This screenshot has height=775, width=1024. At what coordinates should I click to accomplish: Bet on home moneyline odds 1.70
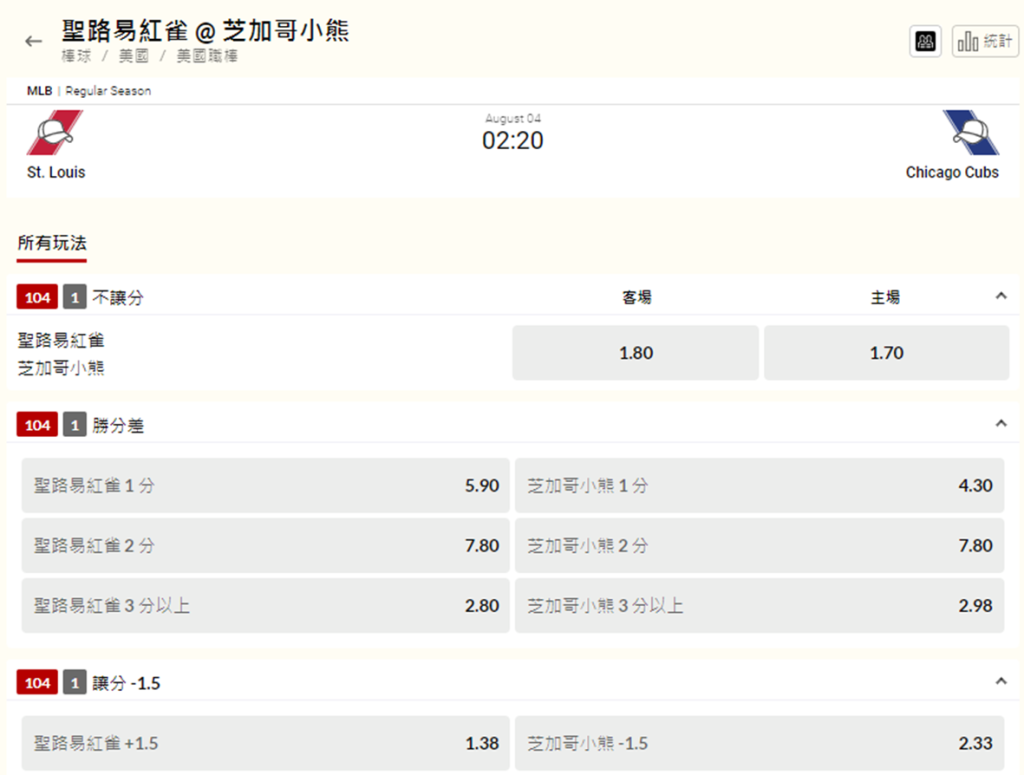tap(886, 353)
